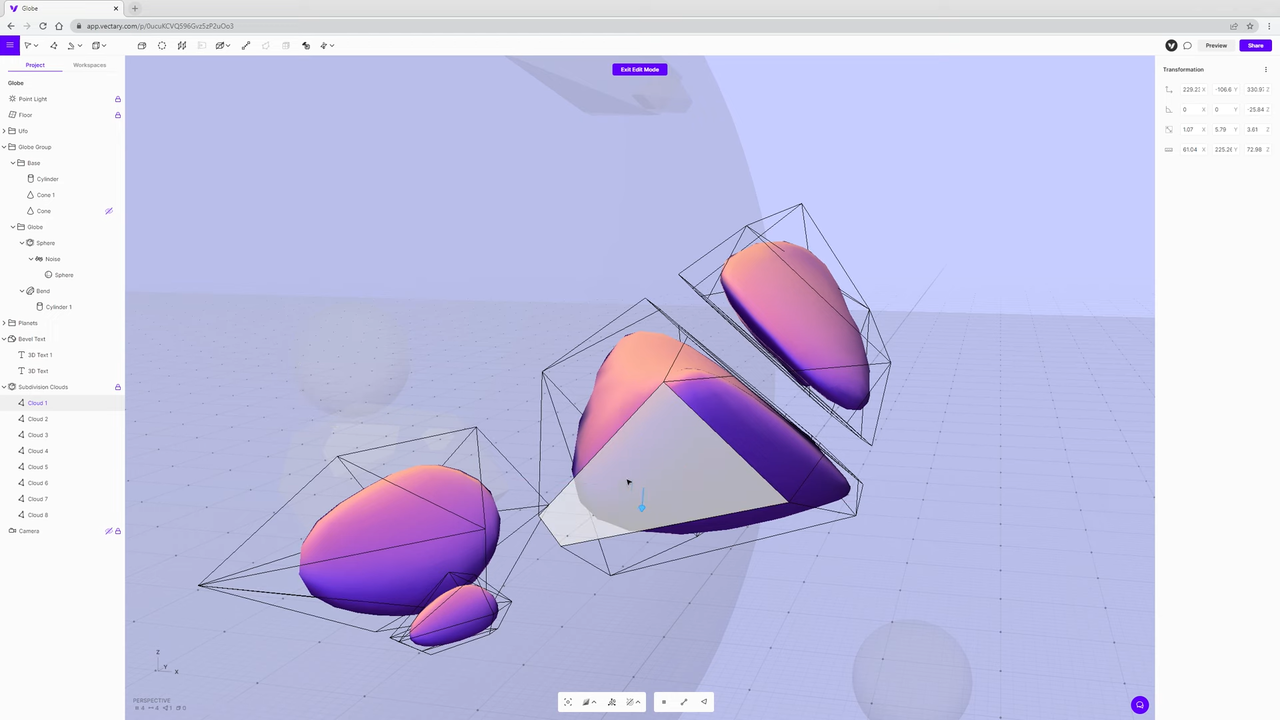Open the purple hamburger main menu
This screenshot has height=720, width=1280.
[10, 45]
